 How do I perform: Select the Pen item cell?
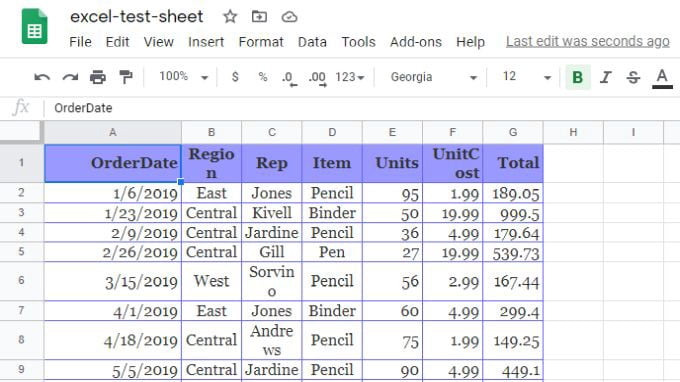[332, 252]
